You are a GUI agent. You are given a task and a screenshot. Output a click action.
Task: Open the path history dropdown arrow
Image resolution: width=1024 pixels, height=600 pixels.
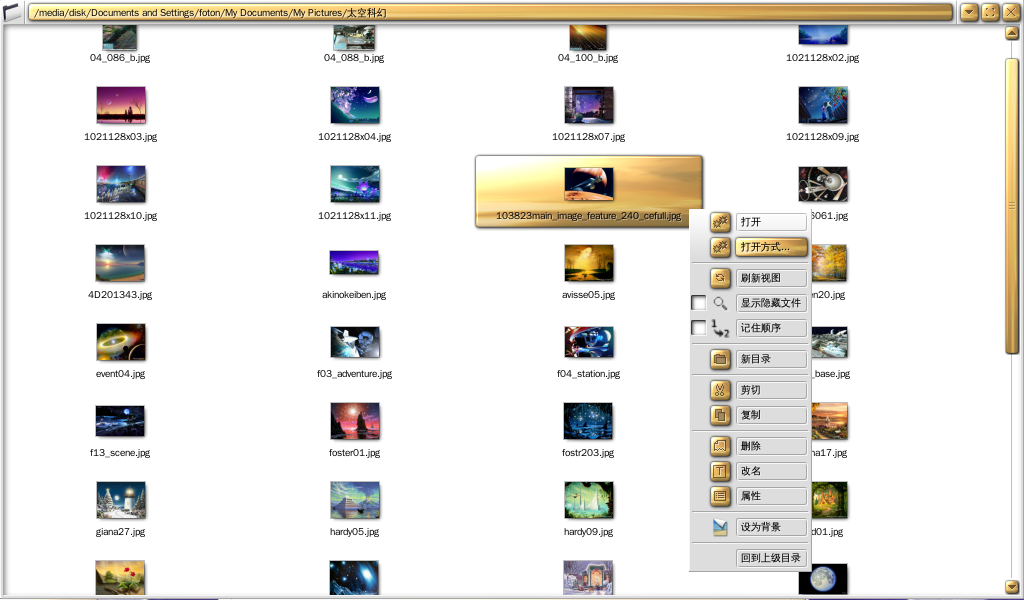click(x=969, y=12)
